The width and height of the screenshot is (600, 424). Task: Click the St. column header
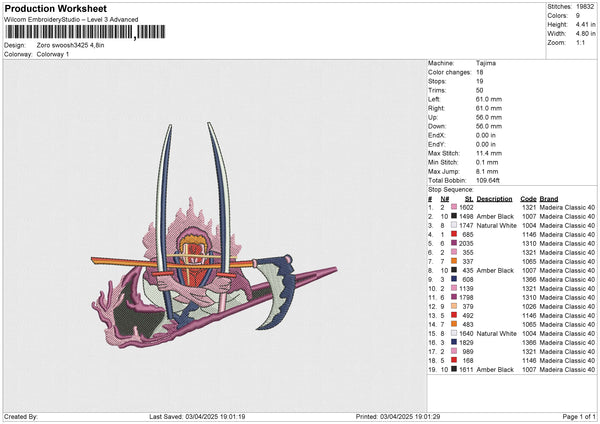(x=469, y=199)
